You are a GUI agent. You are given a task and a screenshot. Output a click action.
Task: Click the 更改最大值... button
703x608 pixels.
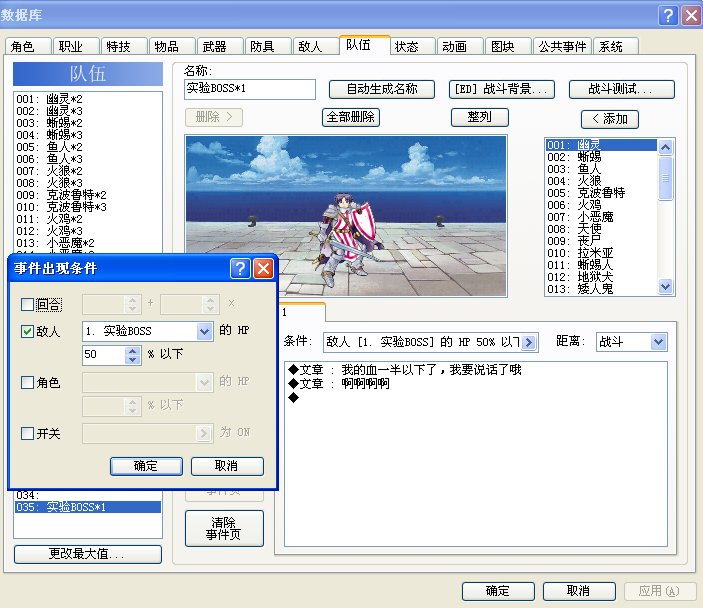[87, 554]
